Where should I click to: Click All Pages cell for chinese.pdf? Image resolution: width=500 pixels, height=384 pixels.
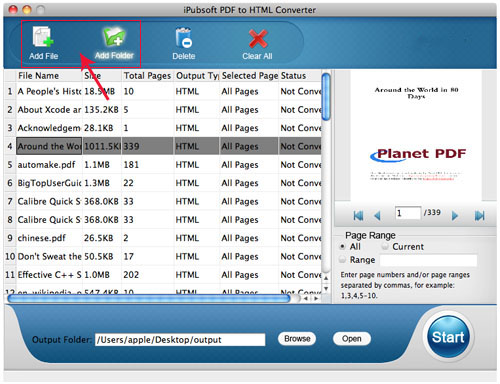249,238
